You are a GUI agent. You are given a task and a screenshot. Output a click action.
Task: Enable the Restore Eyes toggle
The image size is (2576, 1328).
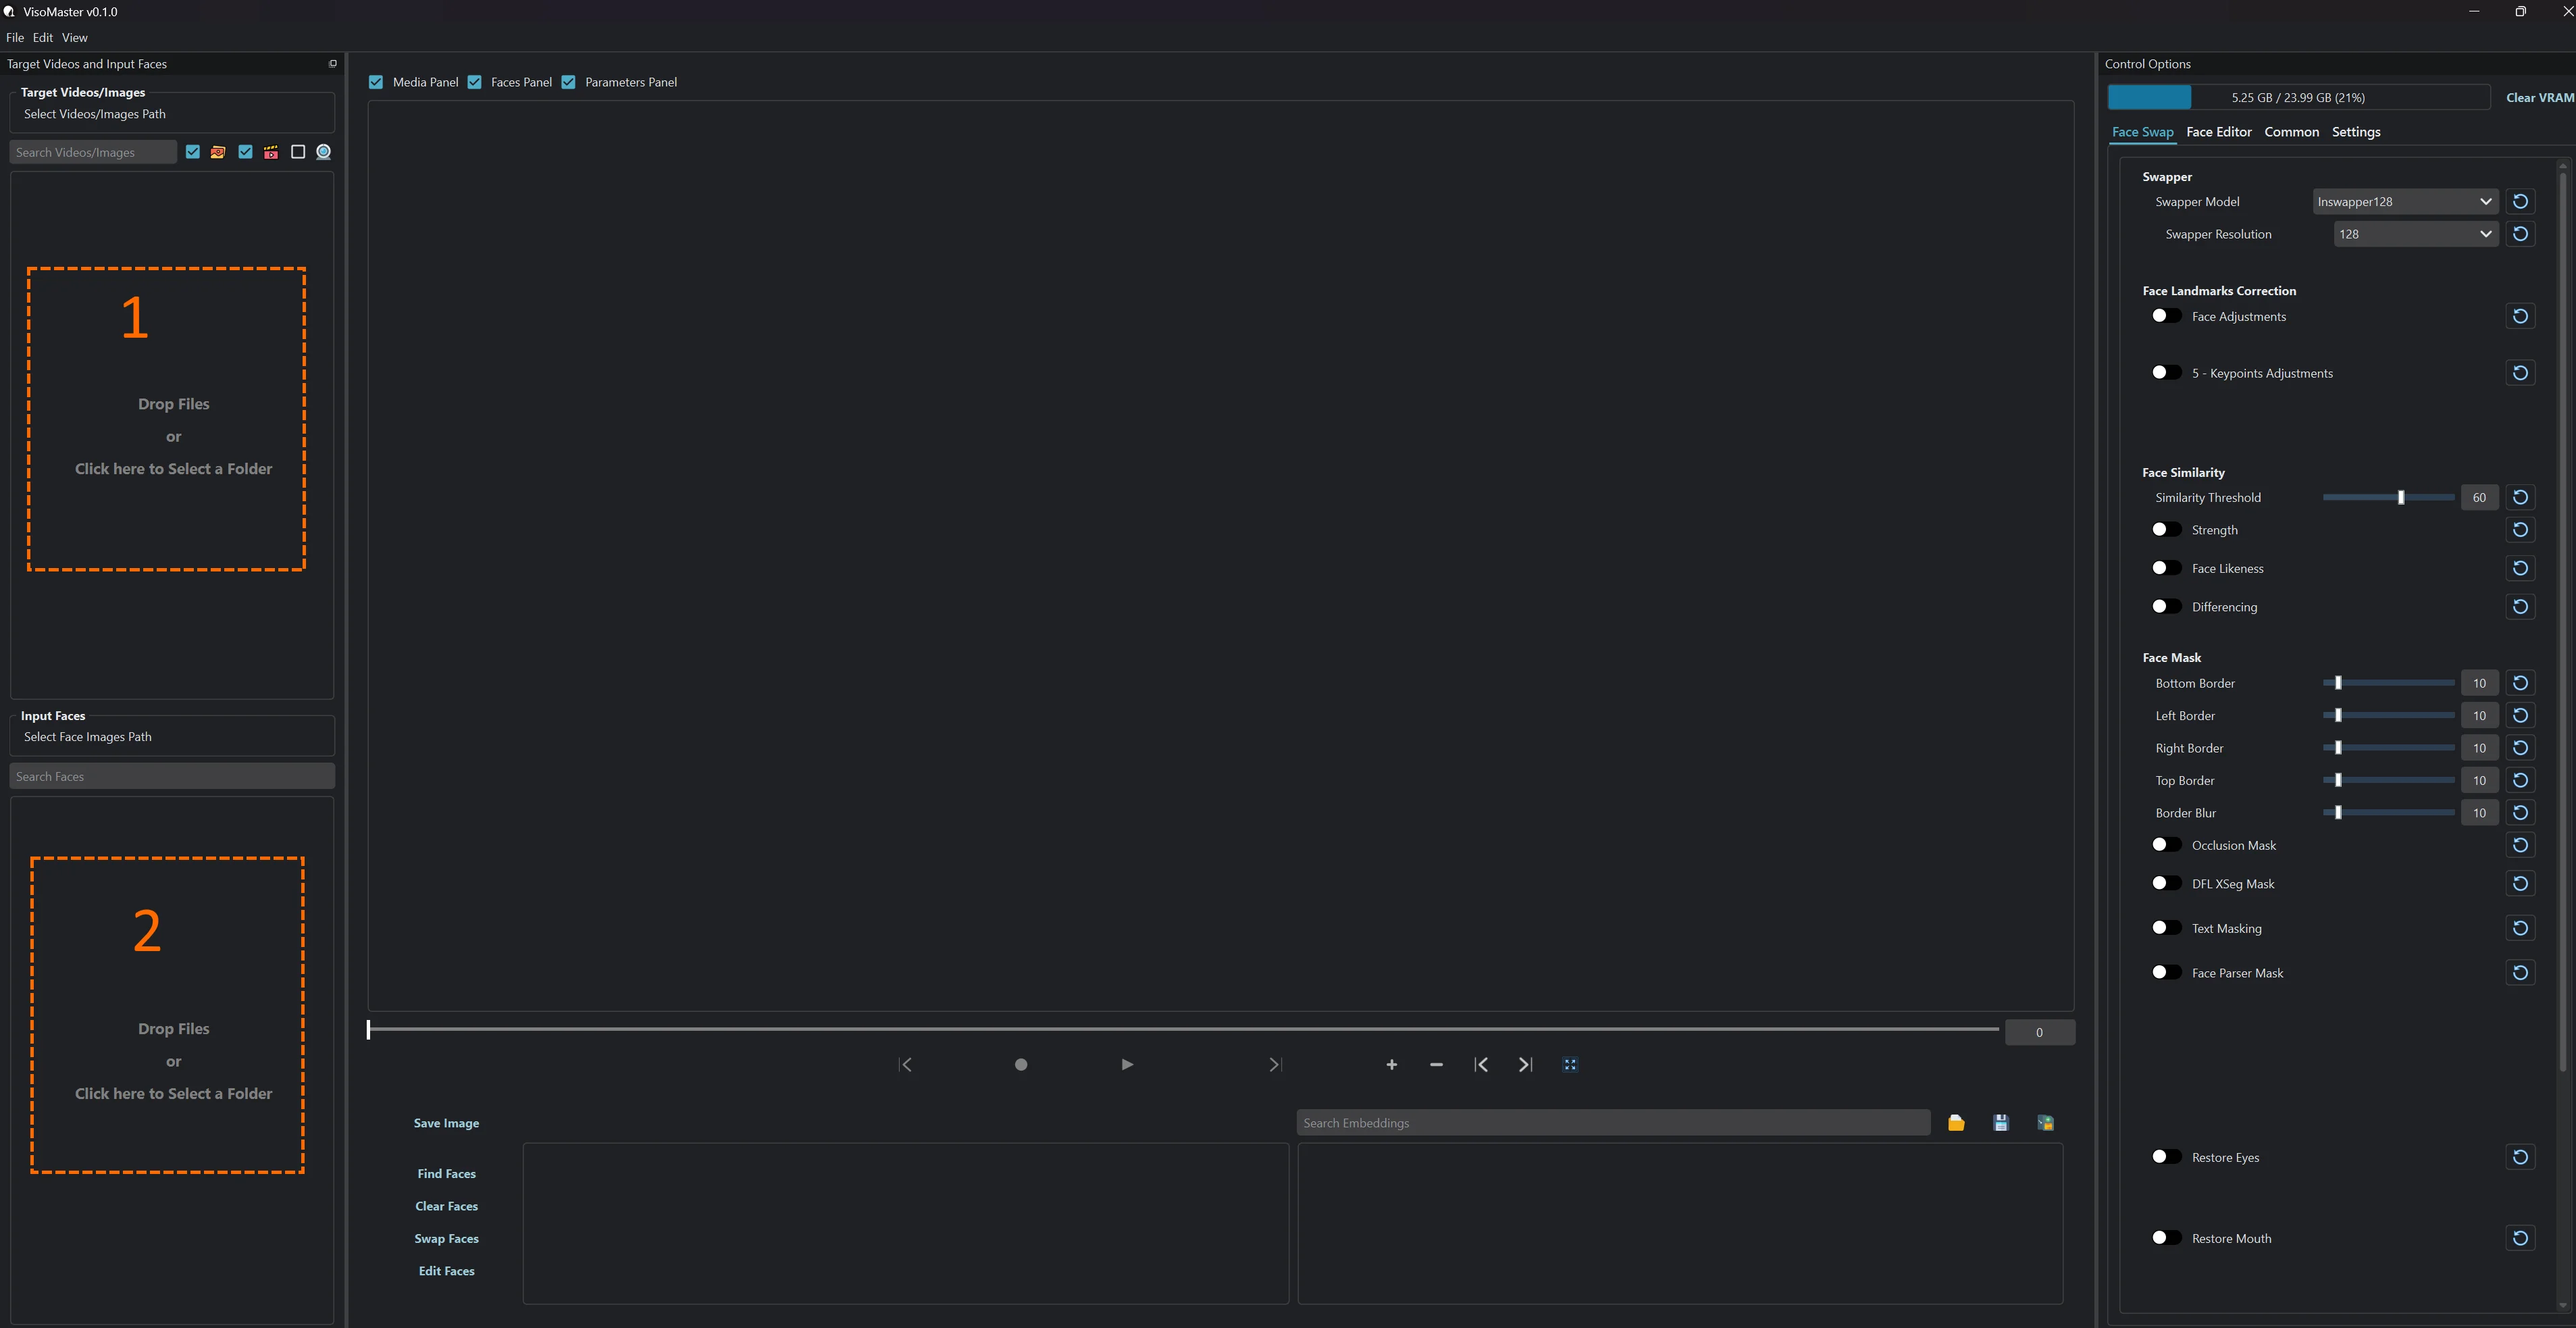tap(2166, 1157)
